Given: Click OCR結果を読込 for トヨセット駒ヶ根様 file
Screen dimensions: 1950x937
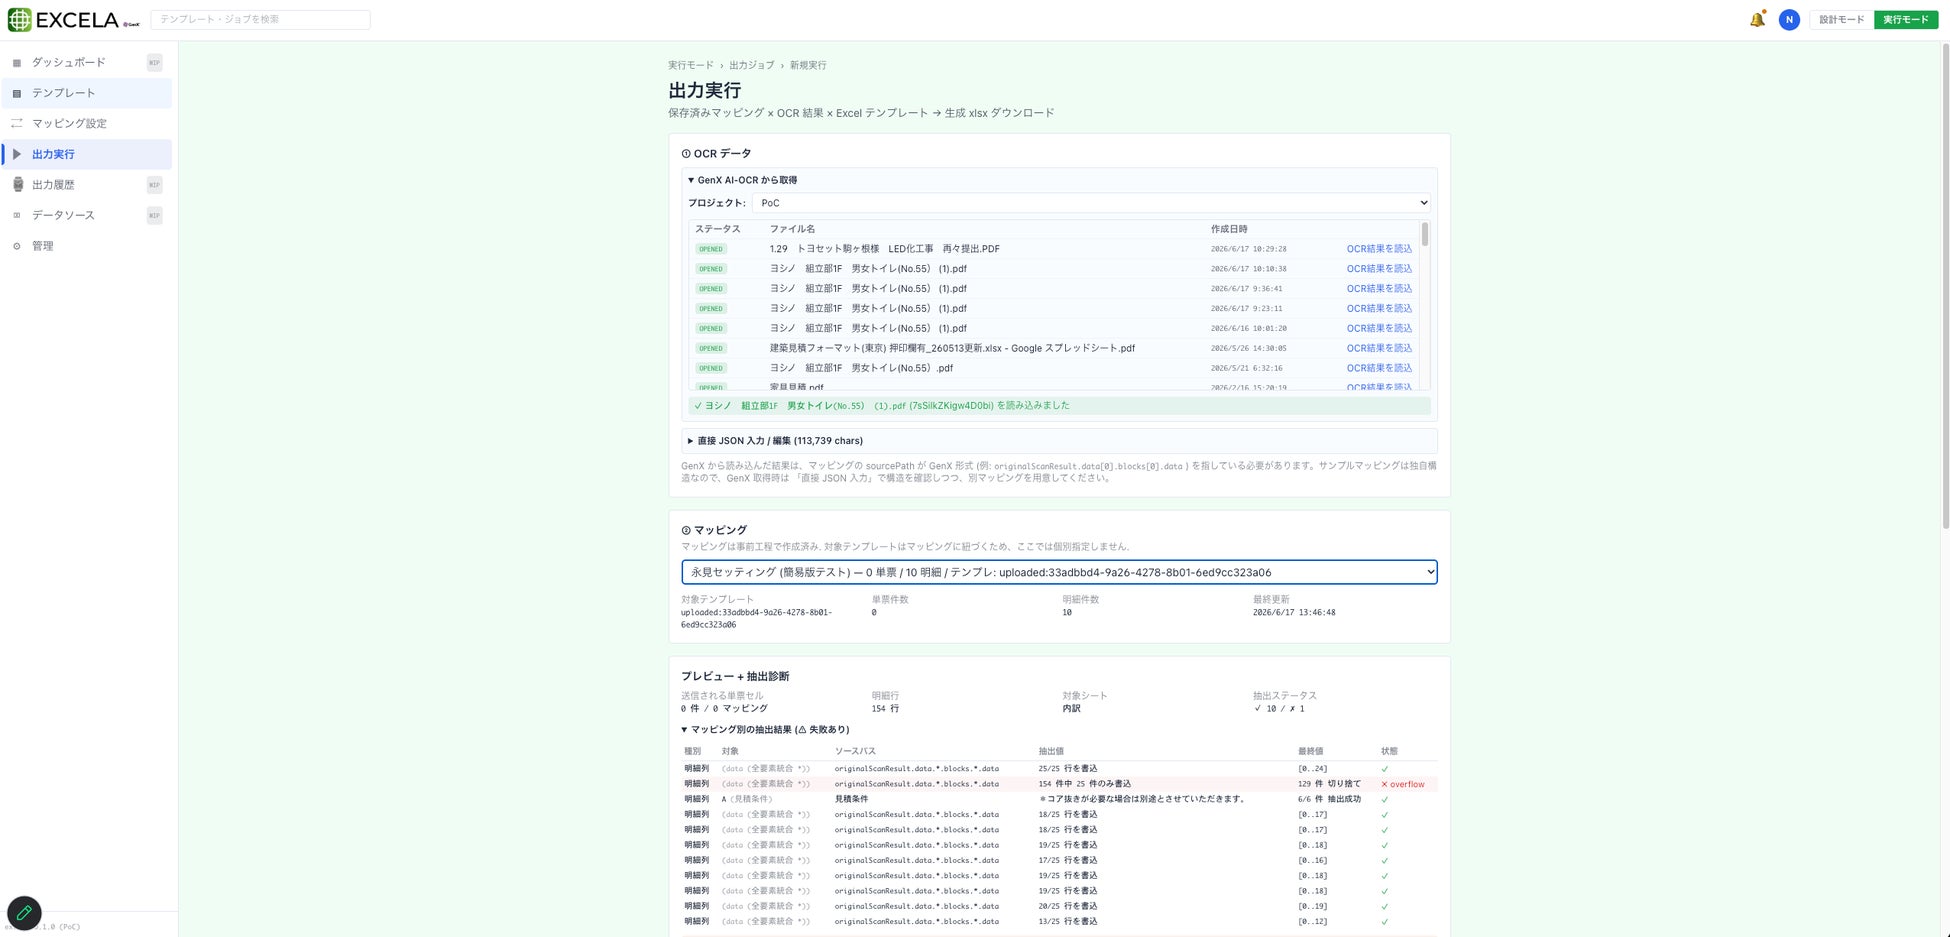Looking at the screenshot, I should [1379, 249].
